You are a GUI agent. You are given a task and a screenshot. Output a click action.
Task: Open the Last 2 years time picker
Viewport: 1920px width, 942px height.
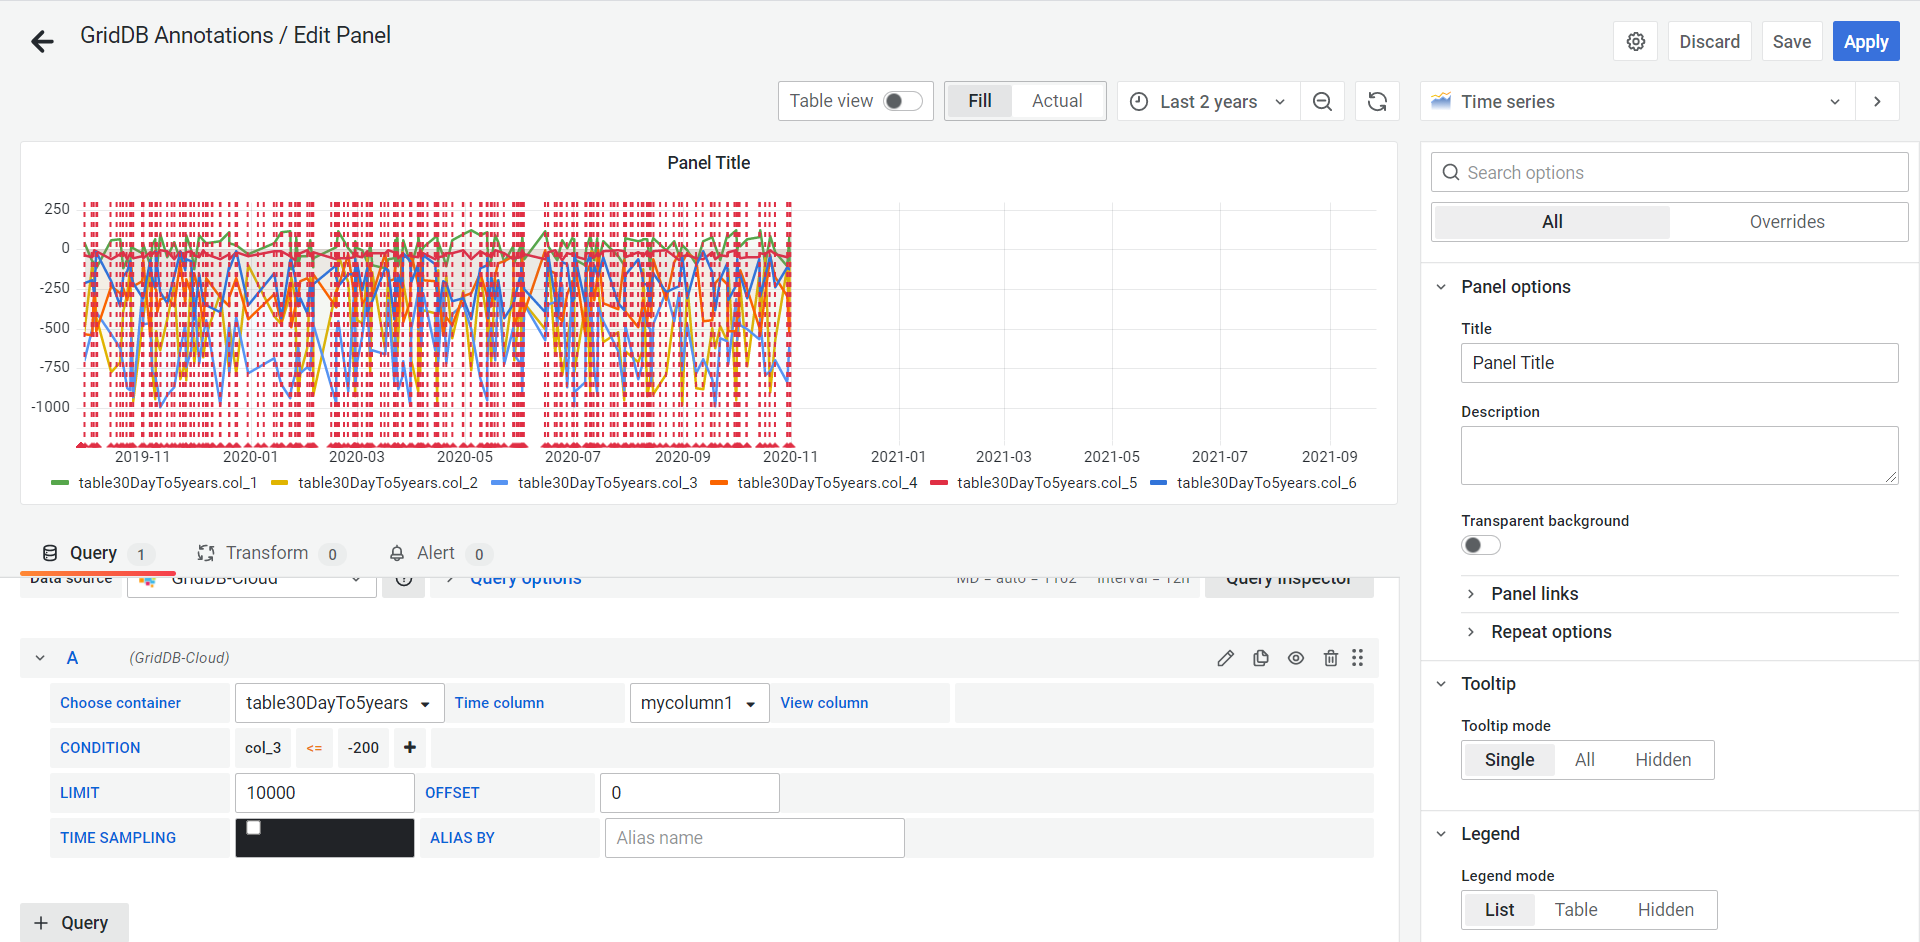1208,102
